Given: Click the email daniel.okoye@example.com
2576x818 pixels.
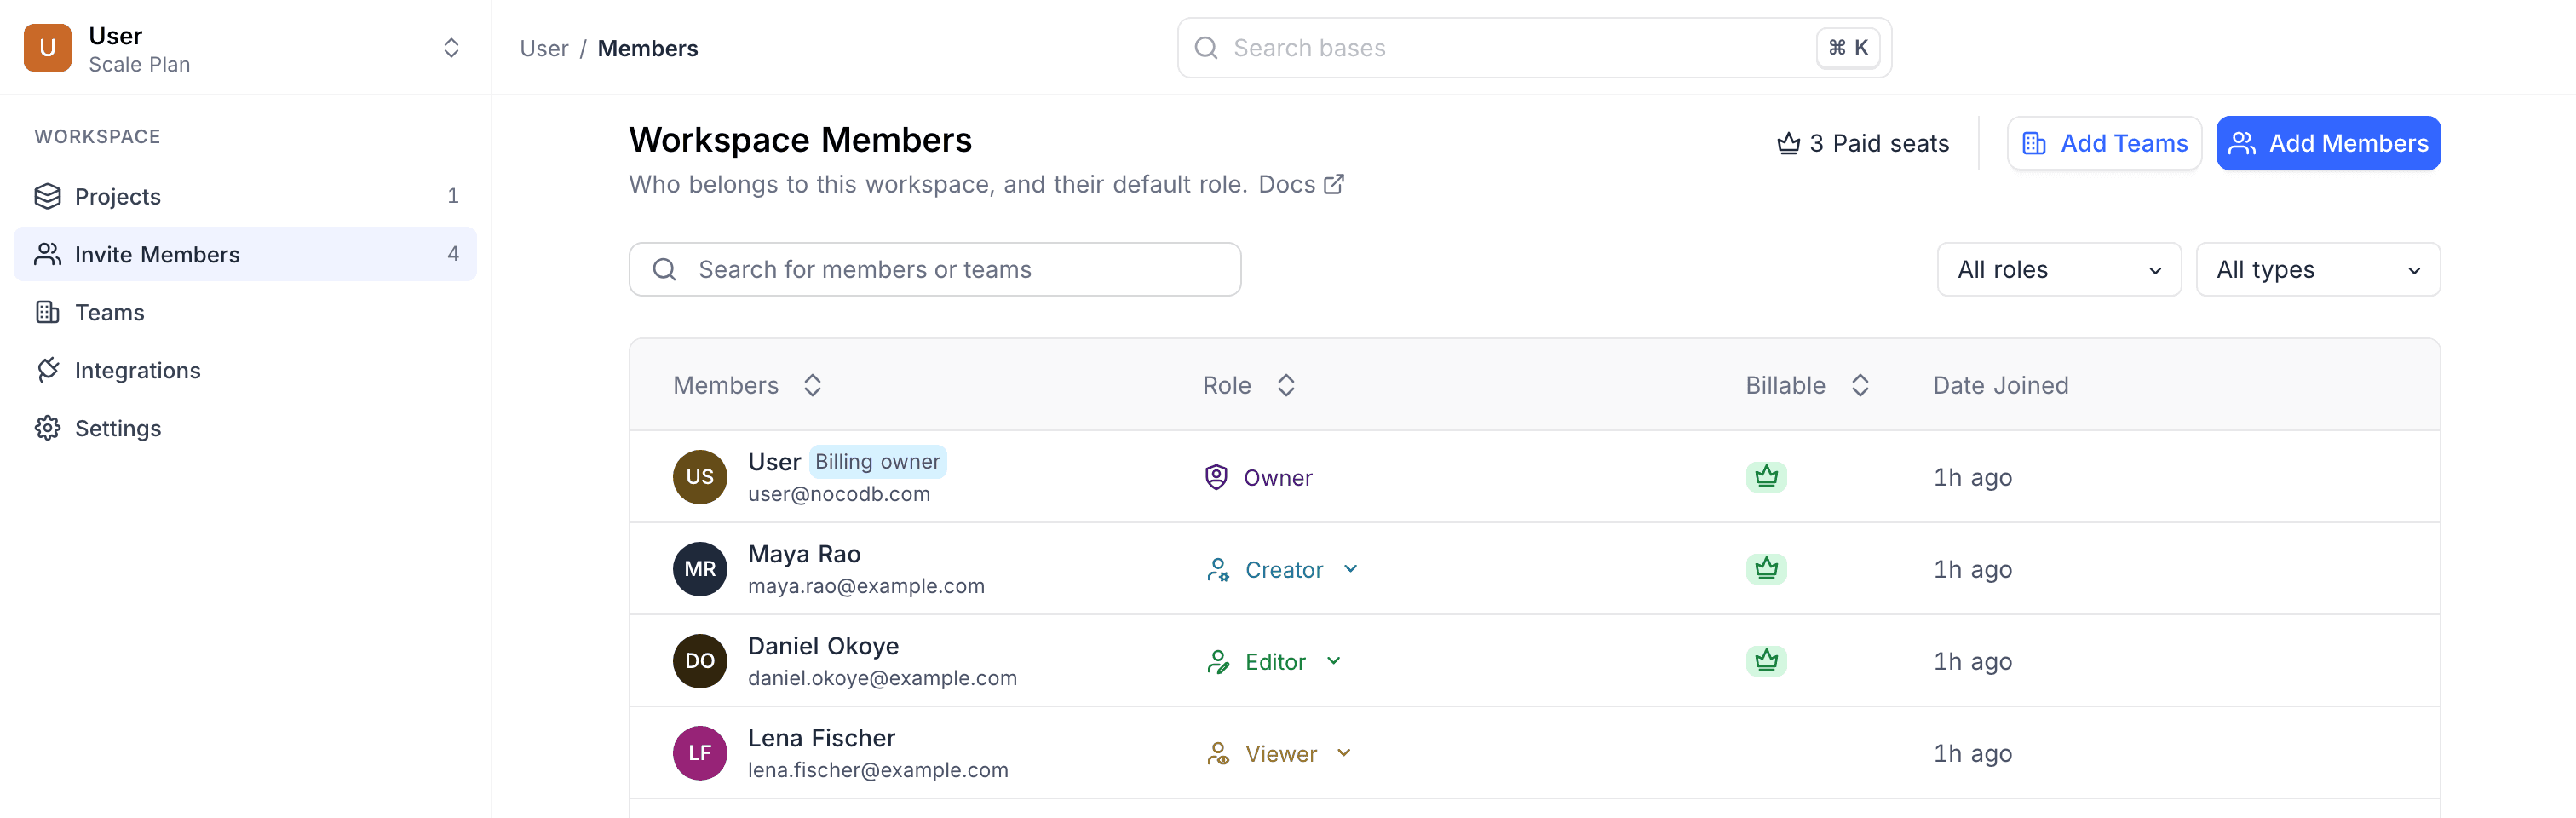Looking at the screenshot, I should coord(882,678).
